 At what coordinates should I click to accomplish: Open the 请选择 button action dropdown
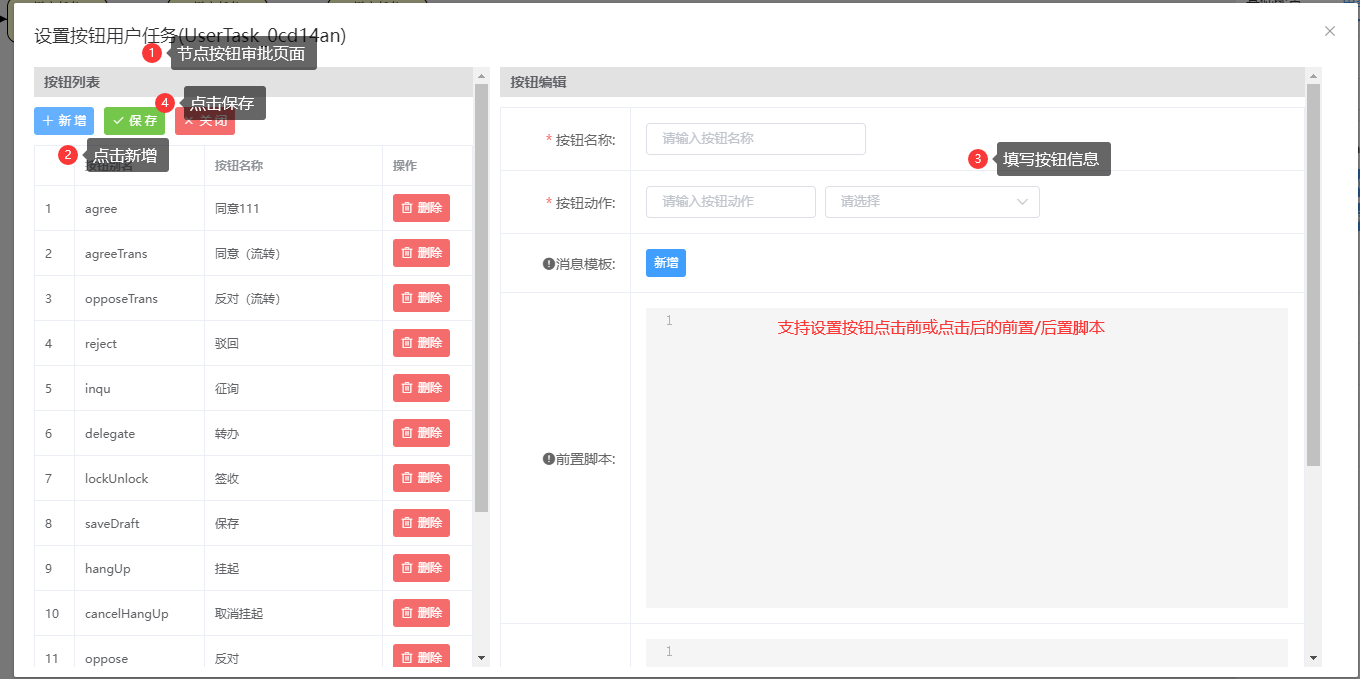coord(932,202)
